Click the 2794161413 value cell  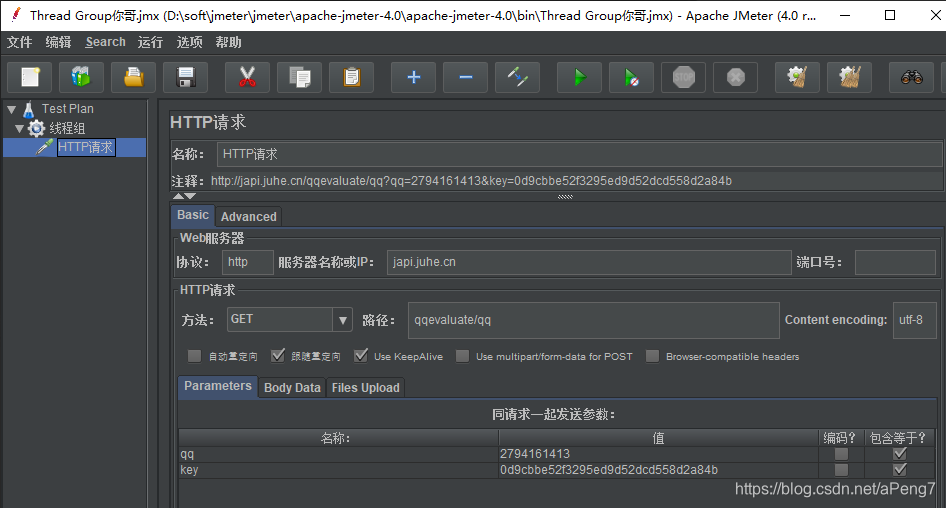click(658, 454)
